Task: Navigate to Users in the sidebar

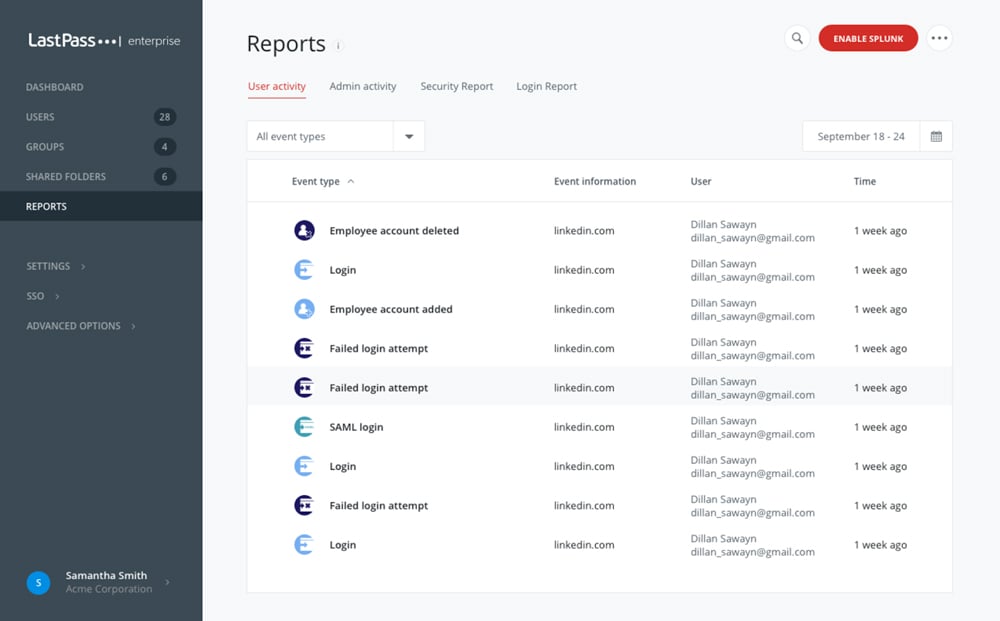Action: click(x=41, y=117)
